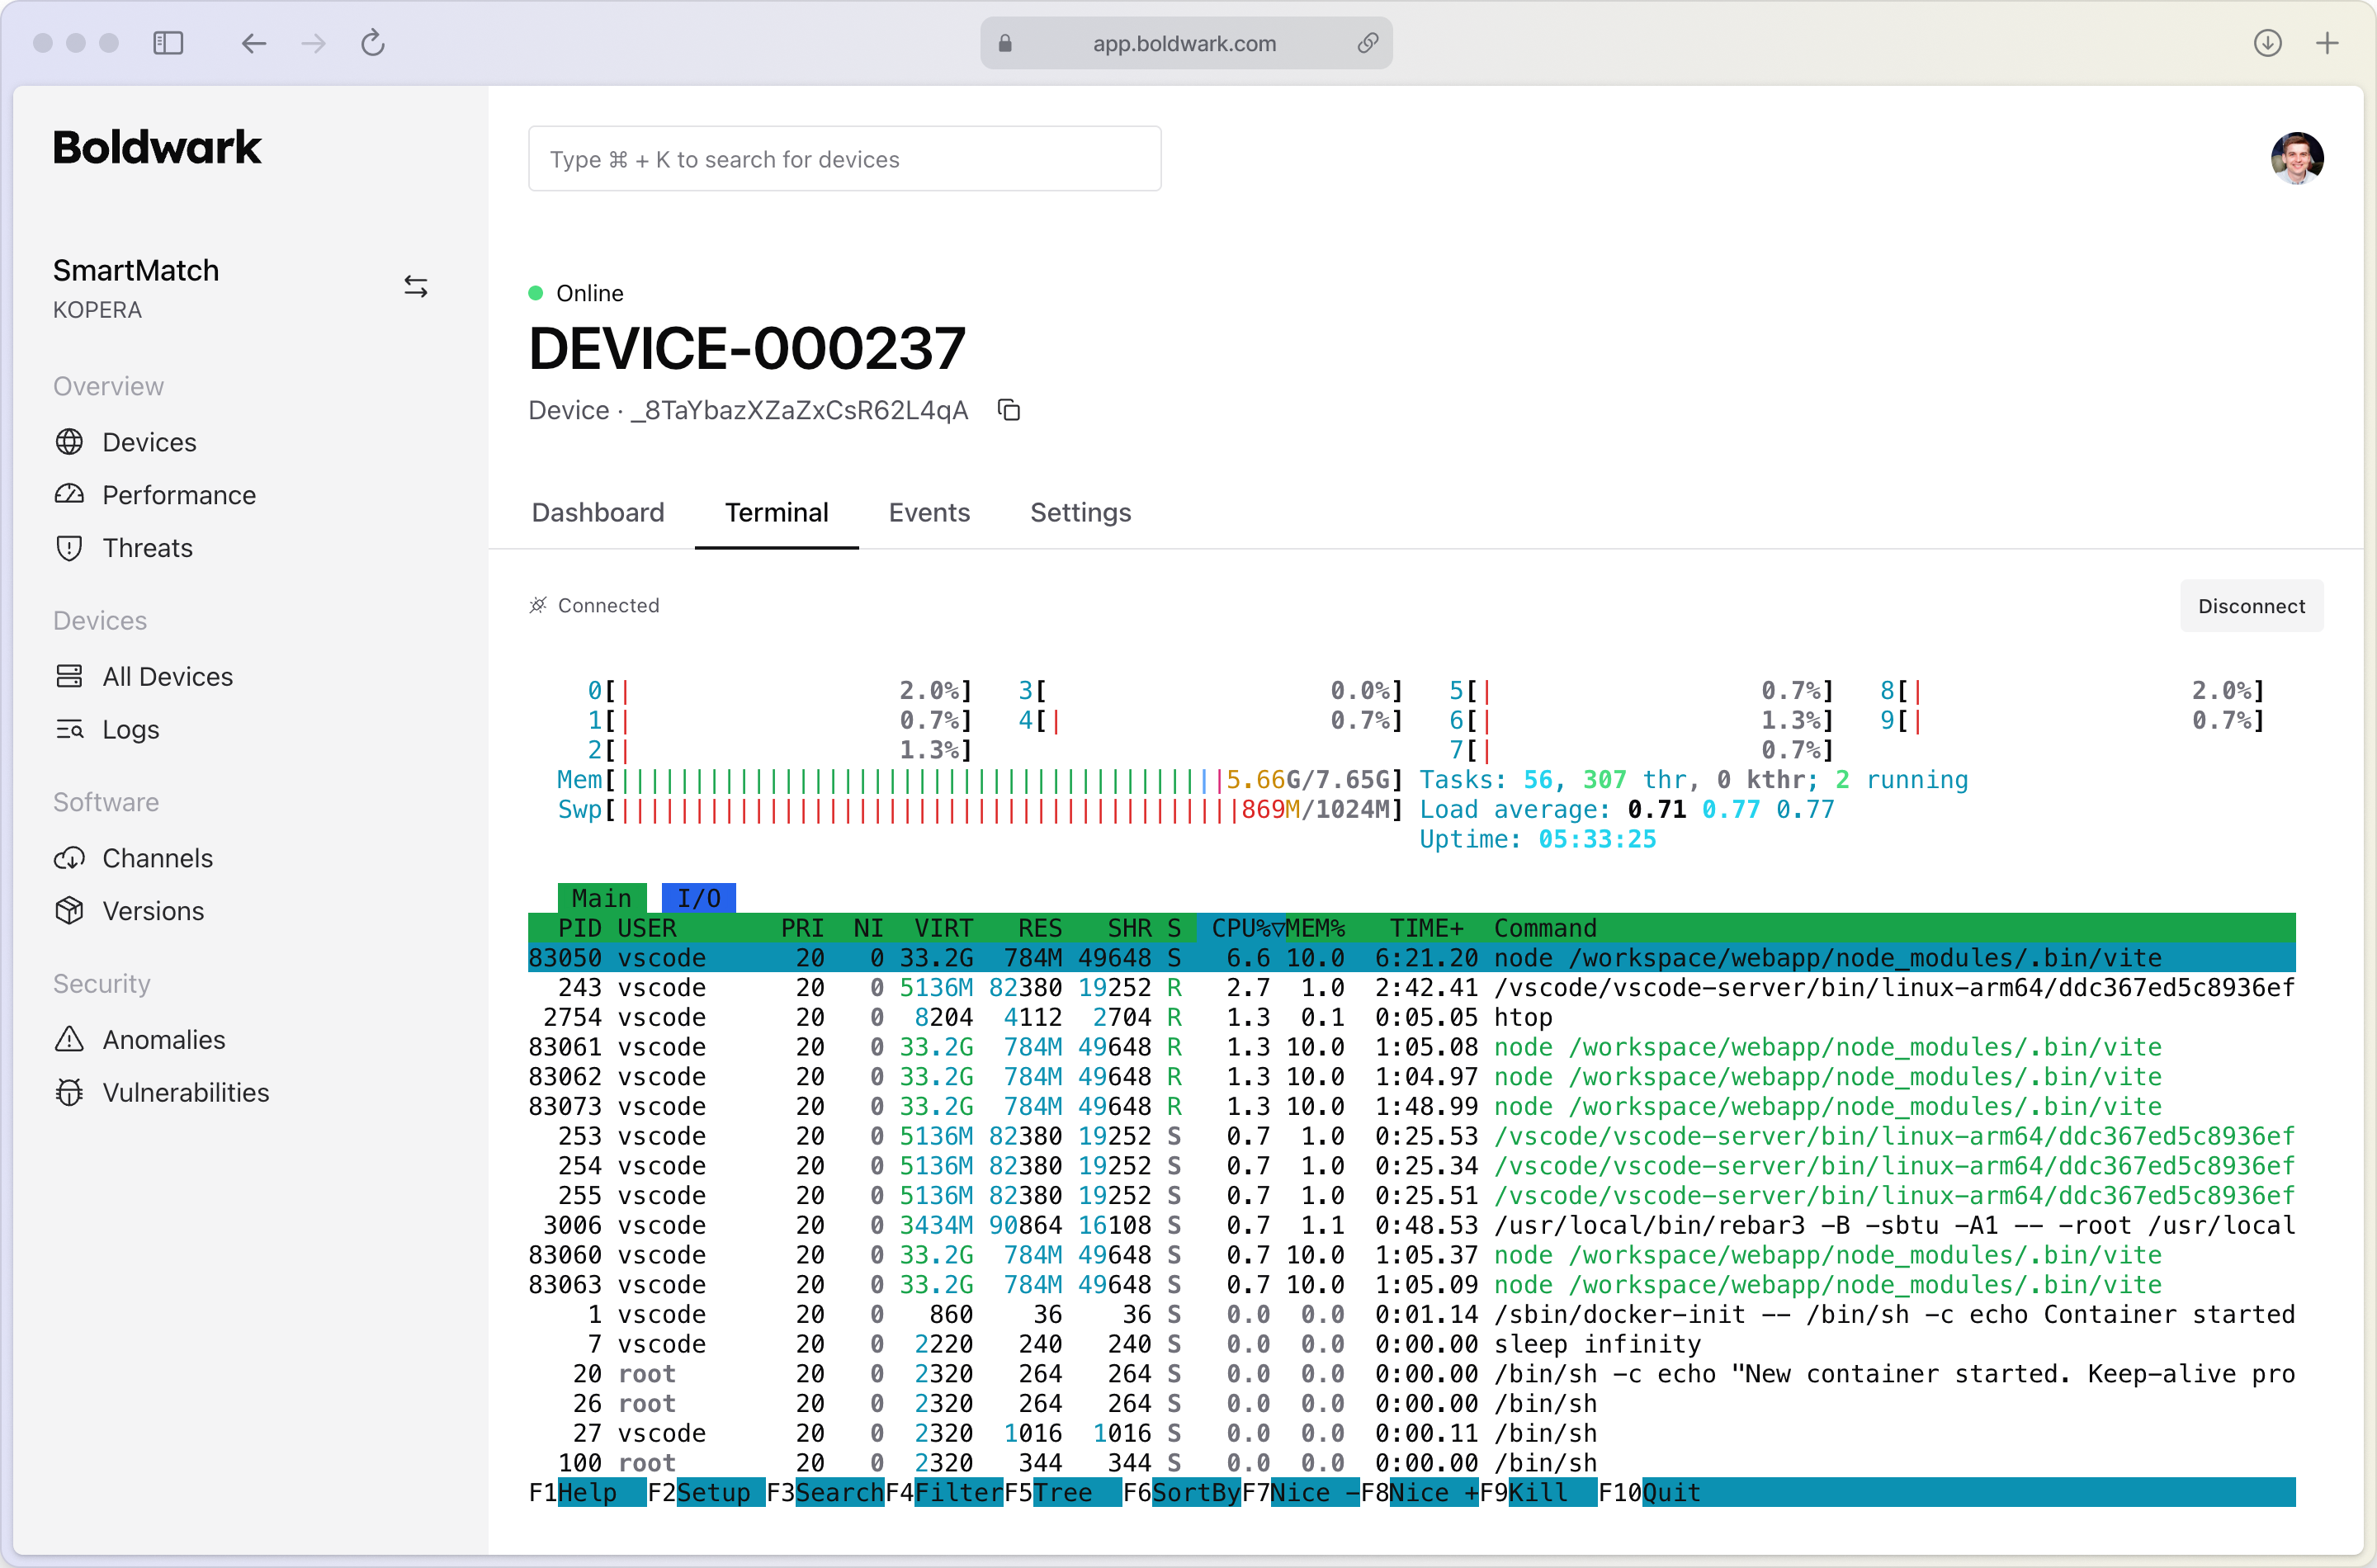Viewport: 2377px width, 1568px height.
Task: Select the rebar3 process row 3006
Action: click(x=1411, y=1225)
